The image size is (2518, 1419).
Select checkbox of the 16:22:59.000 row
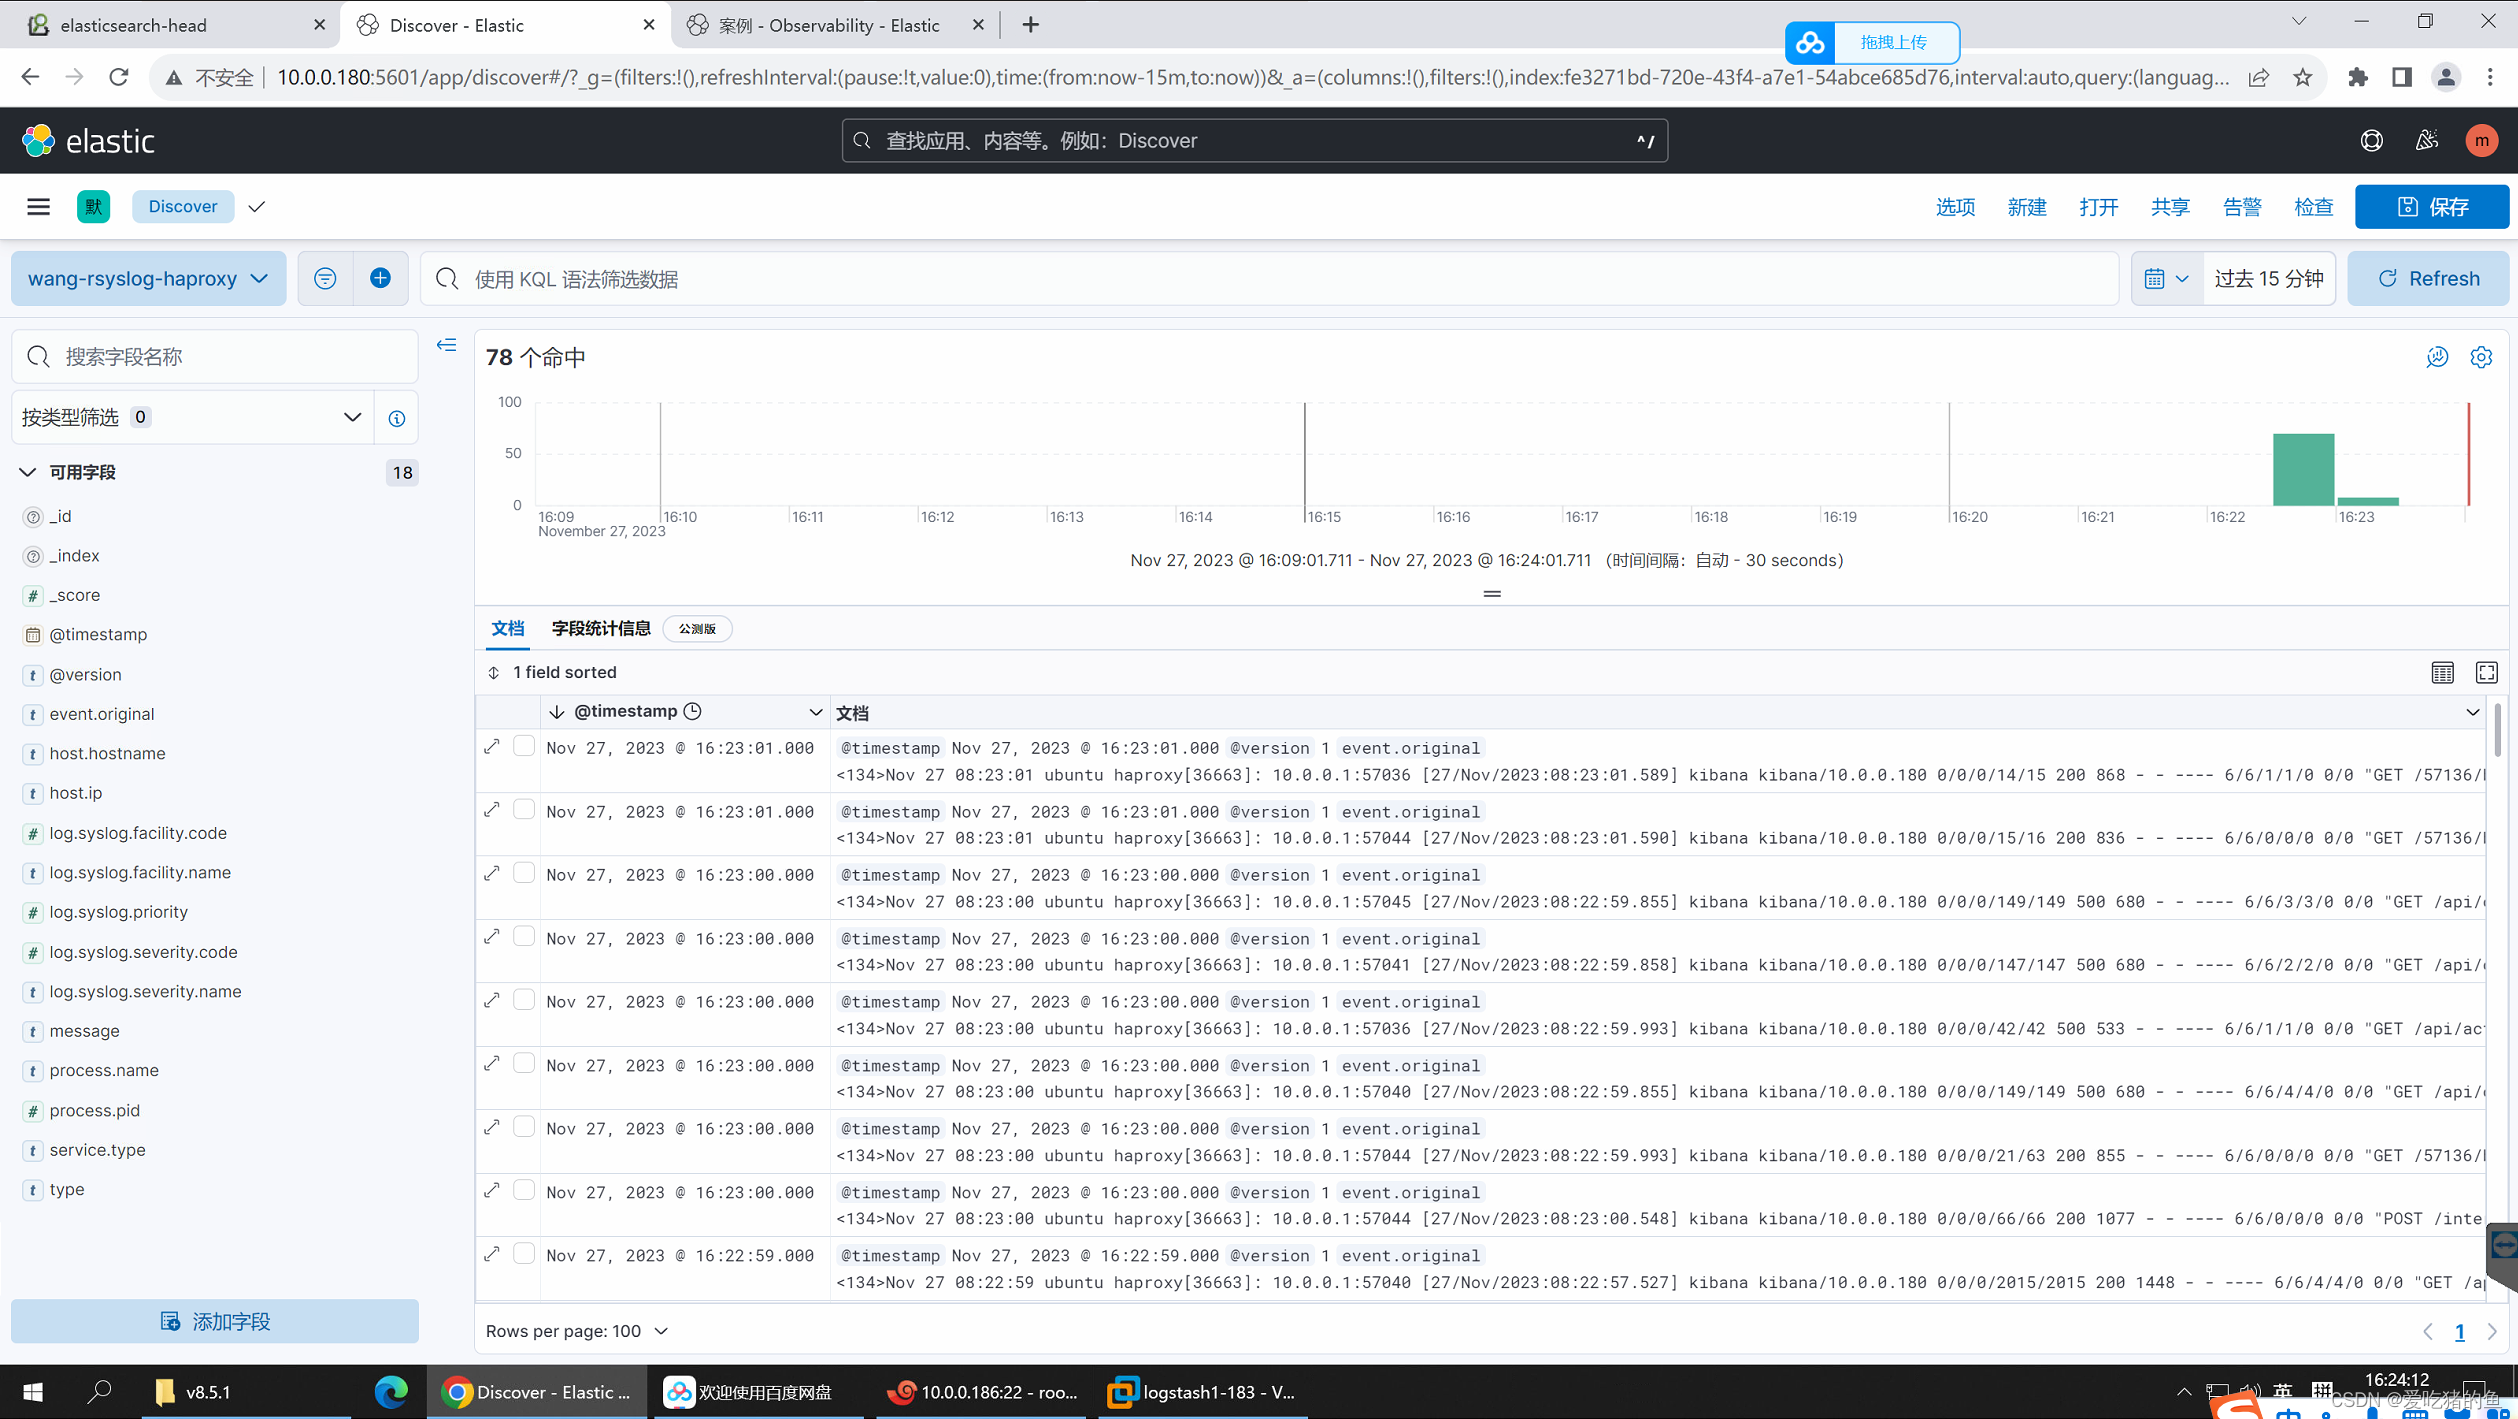tap(524, 1254)
